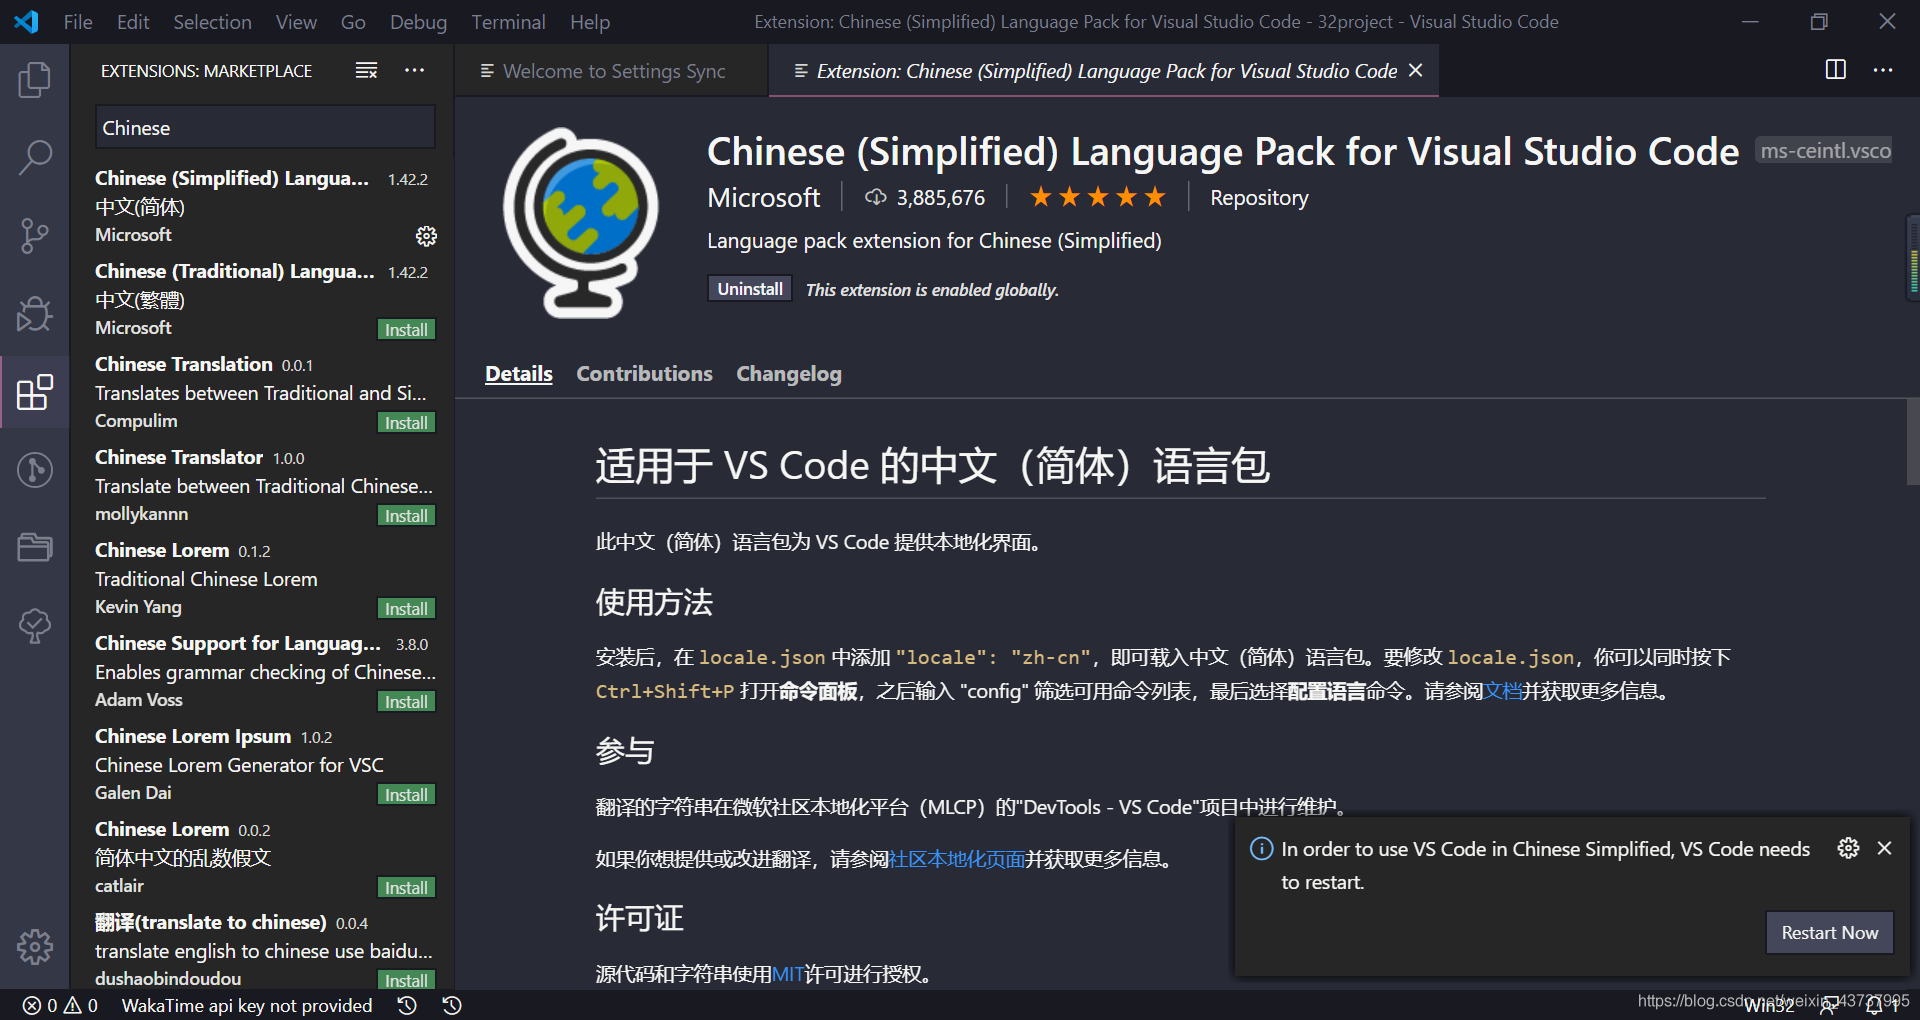
Task: Open the Terminal menu
Action: [x=508, y=22]
